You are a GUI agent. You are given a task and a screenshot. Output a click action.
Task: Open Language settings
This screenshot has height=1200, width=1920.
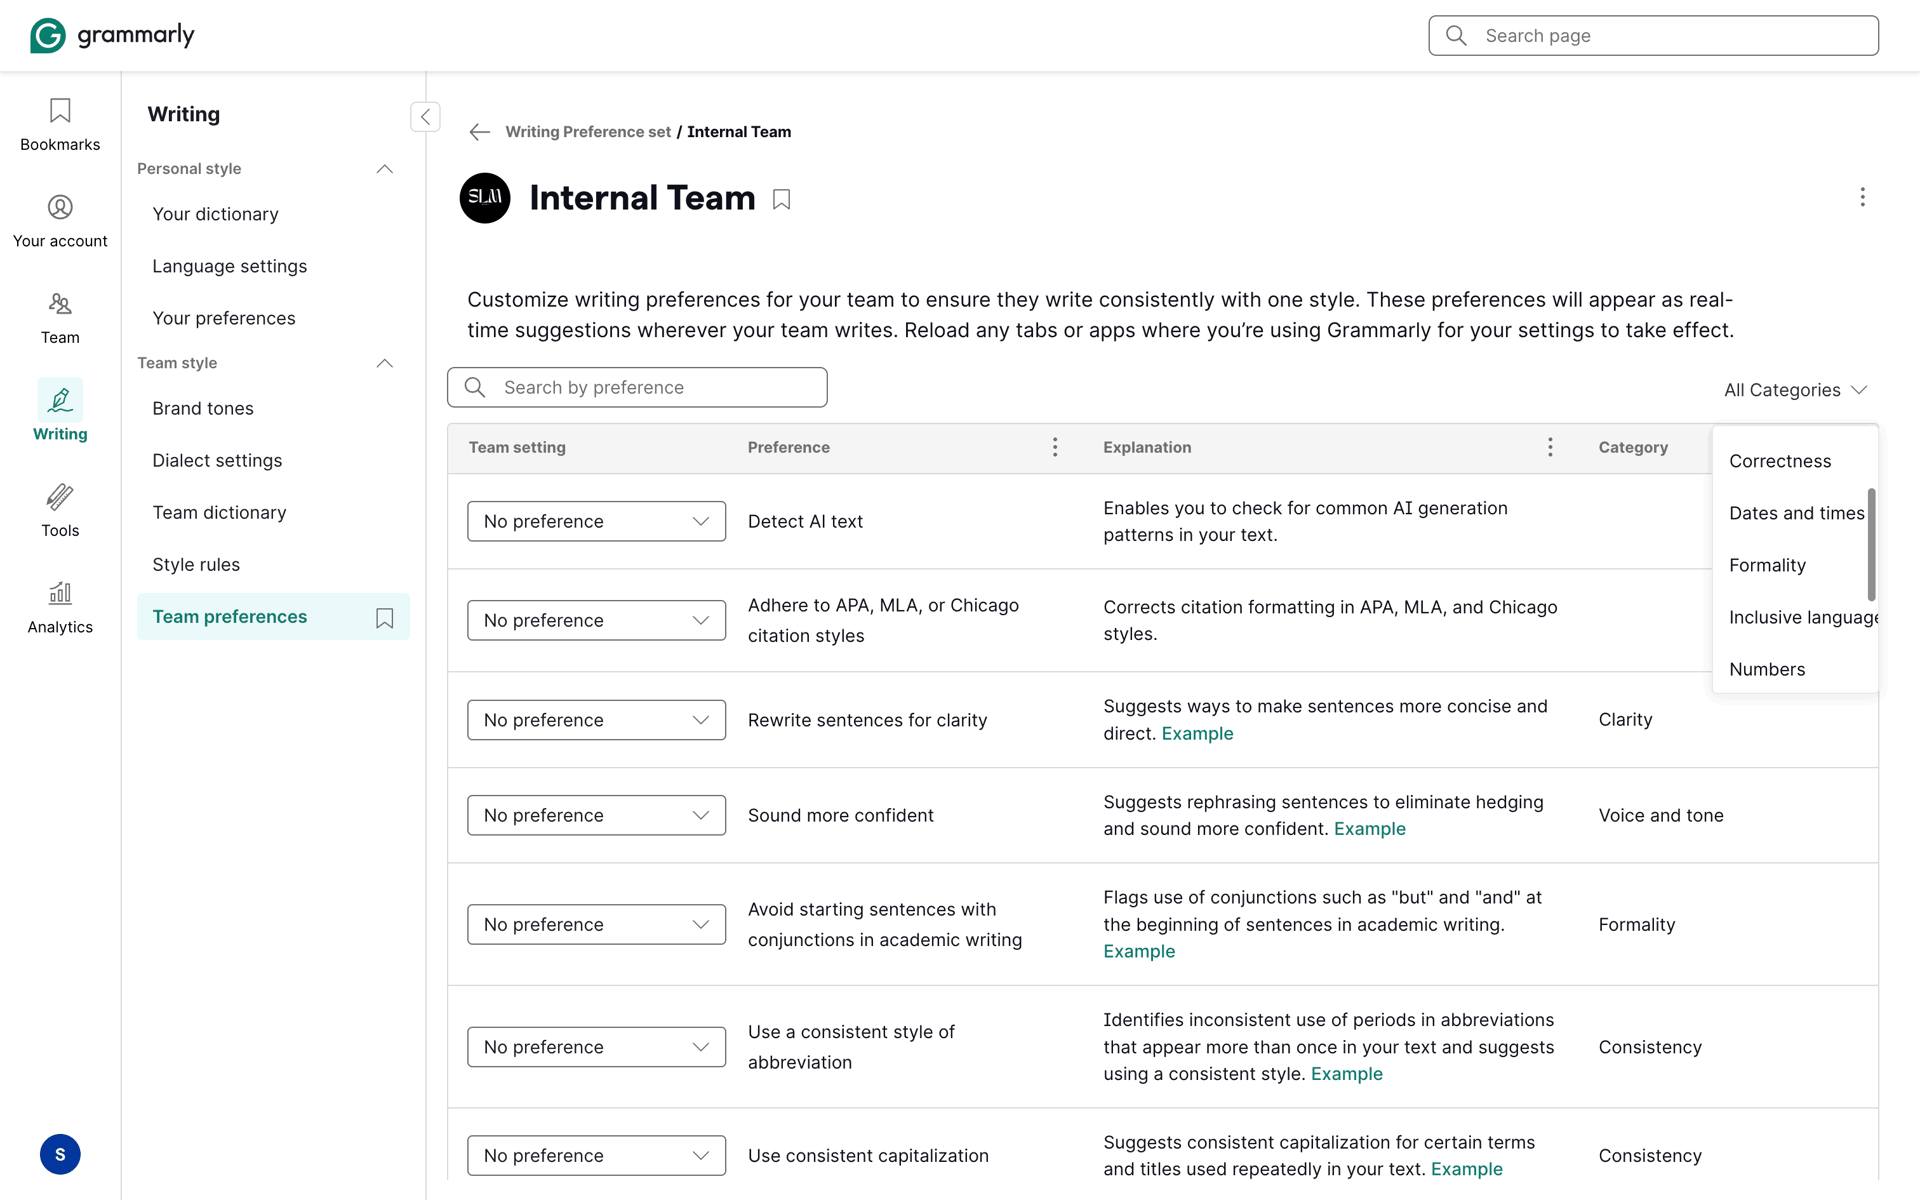(x=229, y=266)
